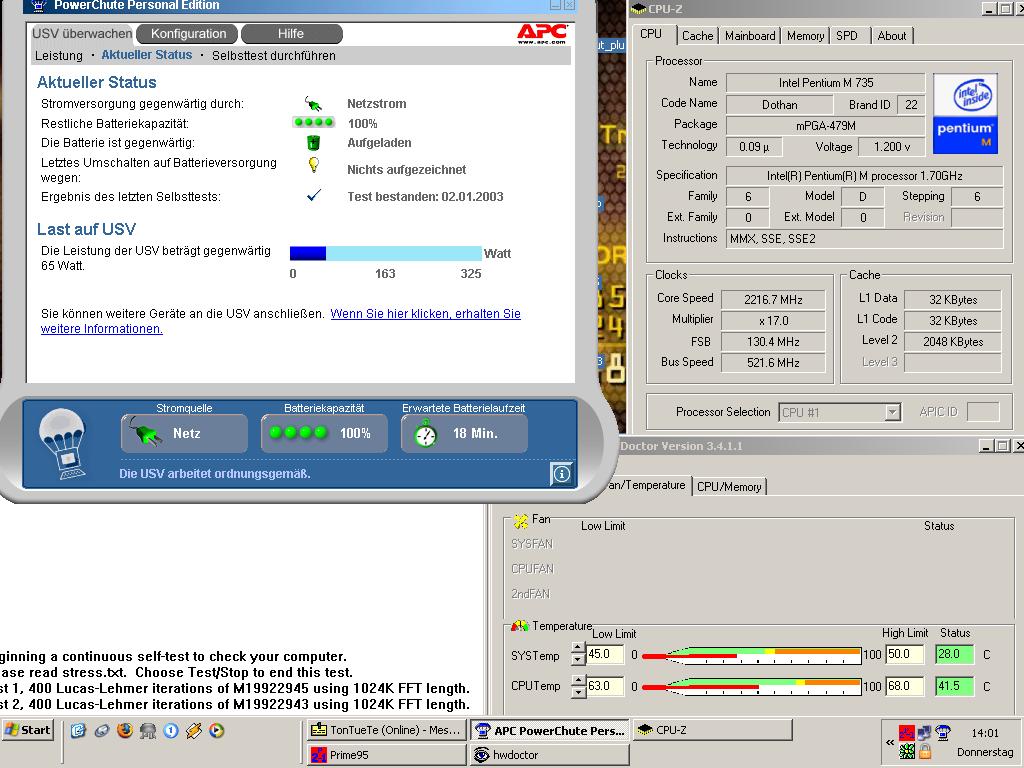Switch to TonTueTe Messenger taskbar button

click(x=387, y=730)
